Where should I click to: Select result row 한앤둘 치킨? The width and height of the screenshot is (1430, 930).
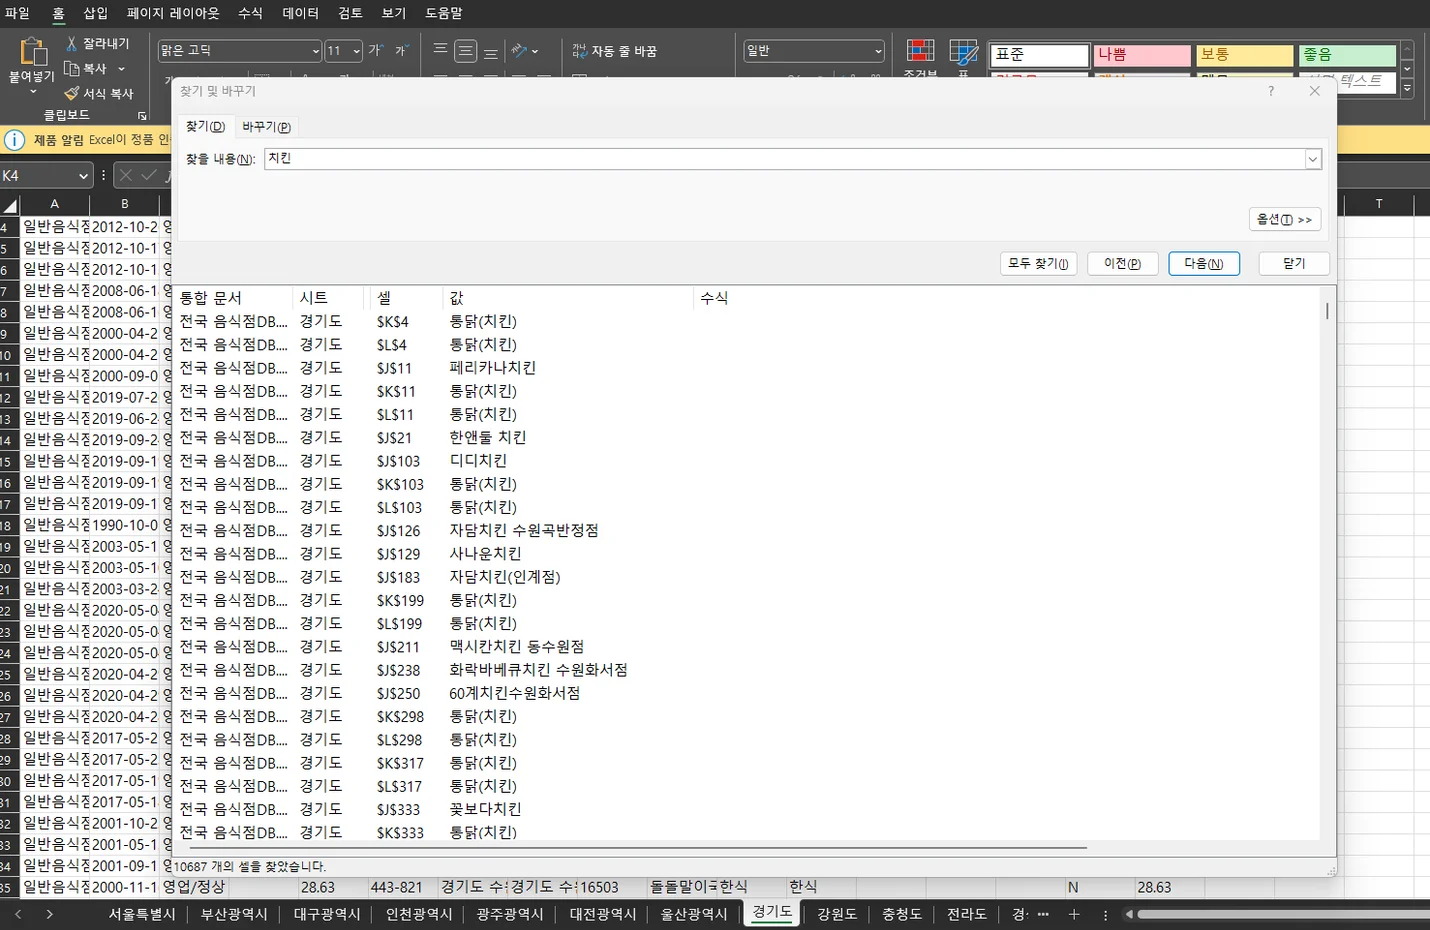[x=748, y=438]
